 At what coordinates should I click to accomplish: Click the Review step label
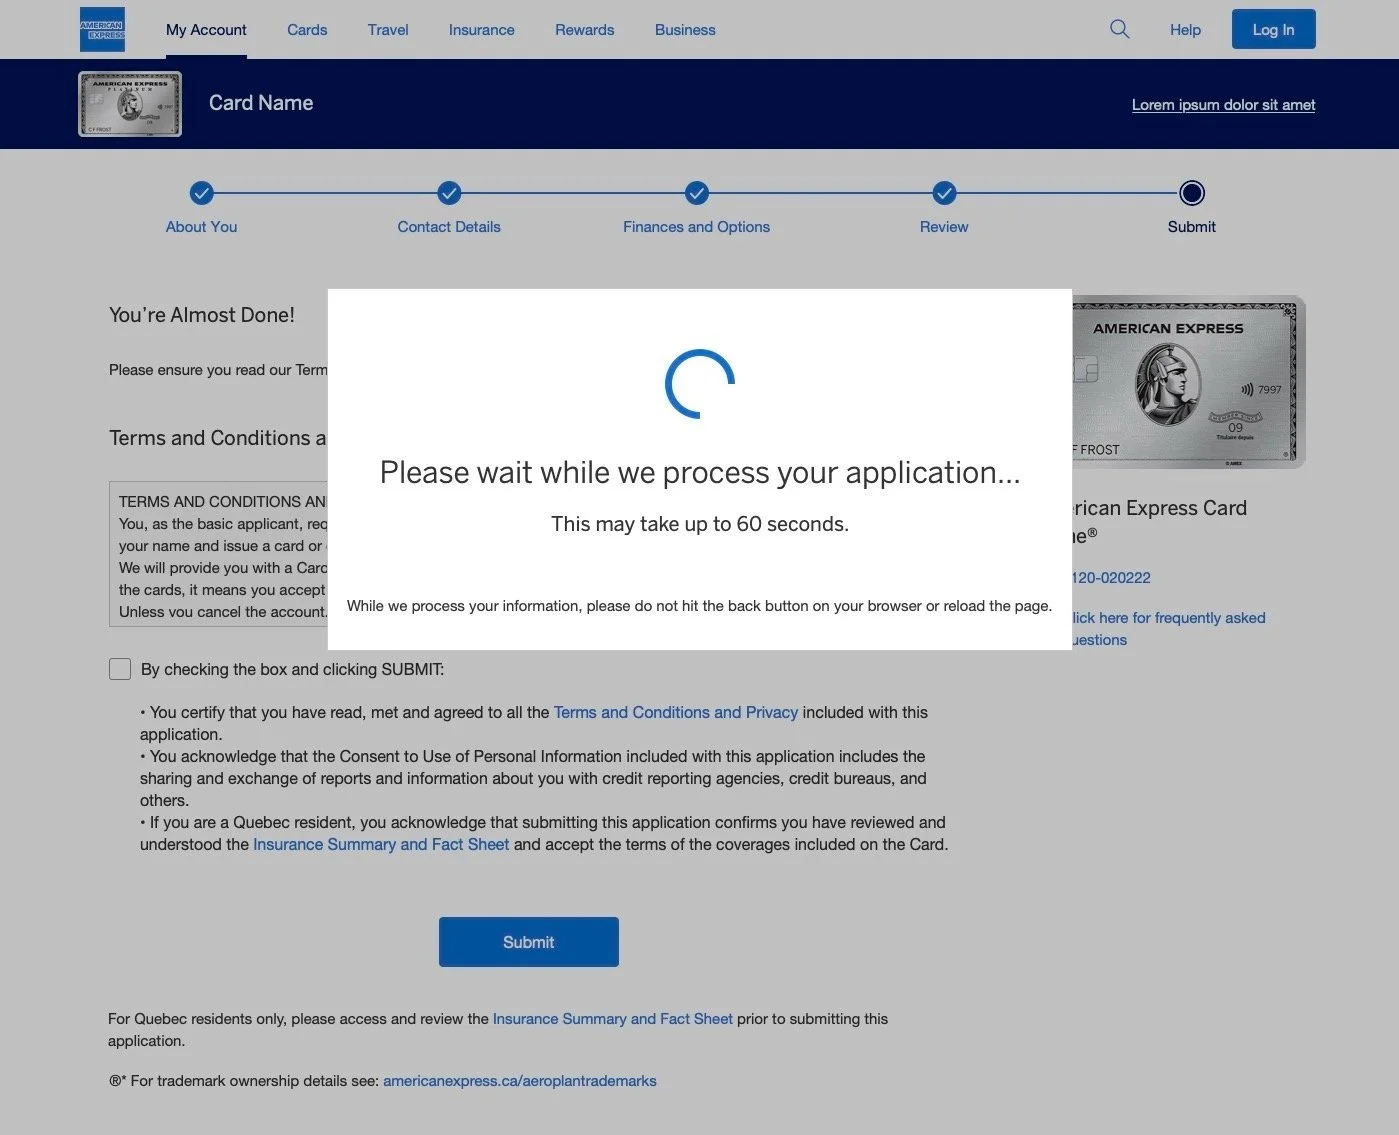[x=944, y=227]
